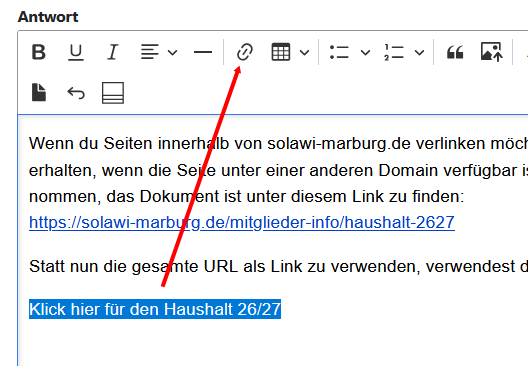The height and width of the screenshot is (366, 528).
Task: Click the insert link icon
Action: (244, 52)
